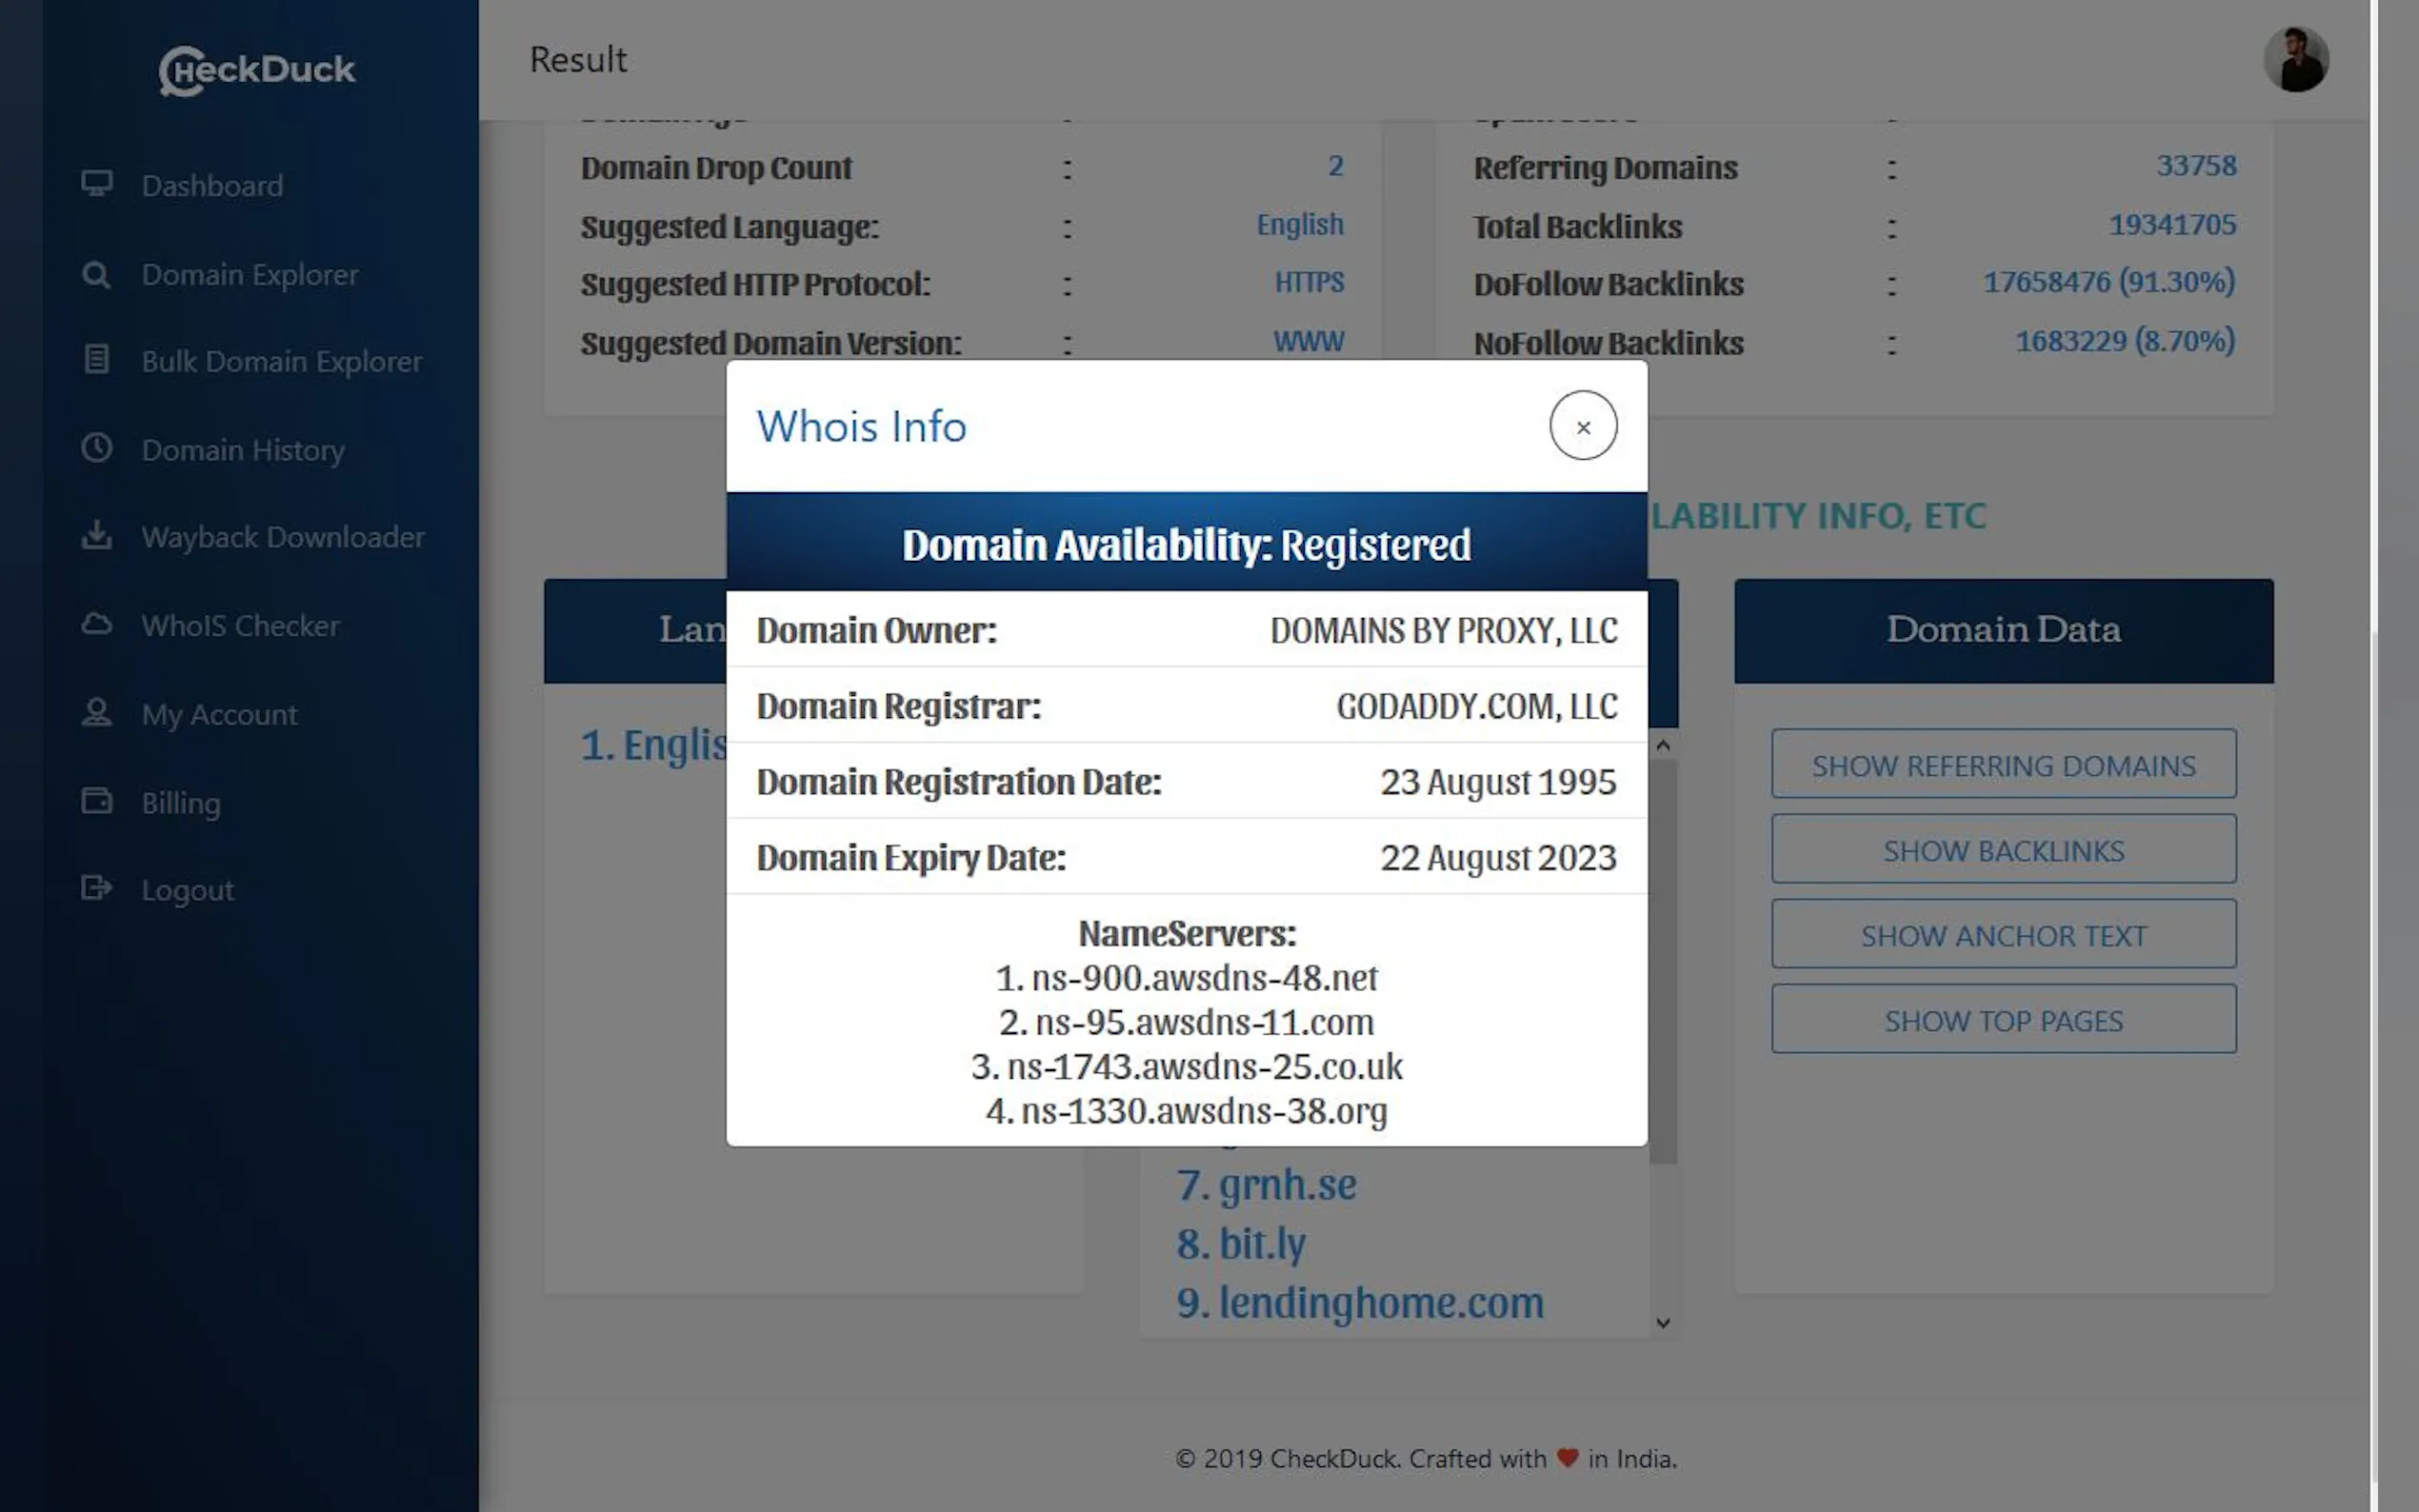Screen dimensions: 2419x1512
Task: Click the My Account person icon
Action: 96,712
